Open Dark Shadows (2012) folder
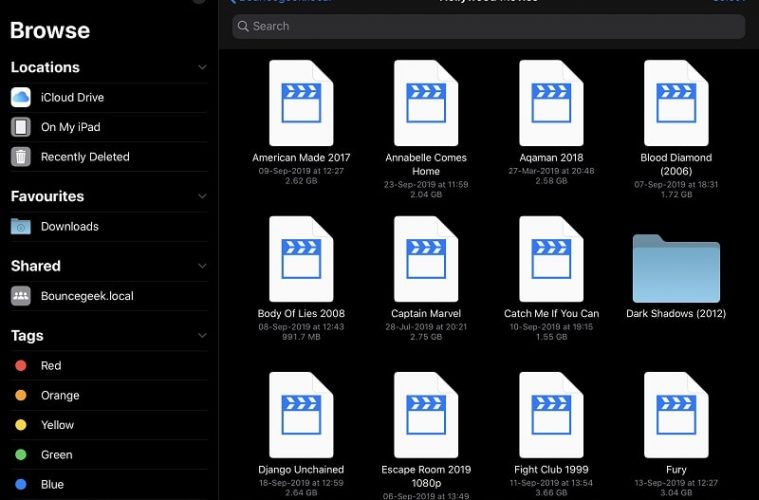Screen dimensions: 759x500 [x=676, y=269]
